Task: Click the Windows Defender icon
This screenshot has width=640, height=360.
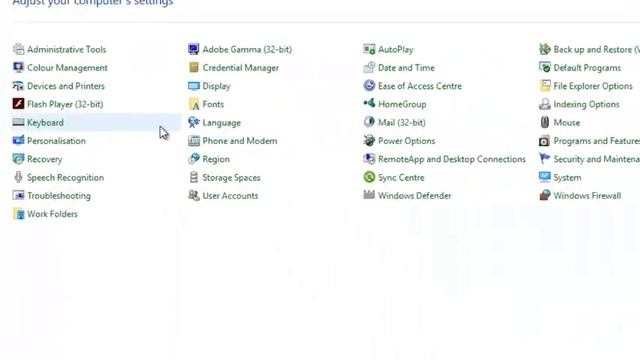Action: coord(369,195)
